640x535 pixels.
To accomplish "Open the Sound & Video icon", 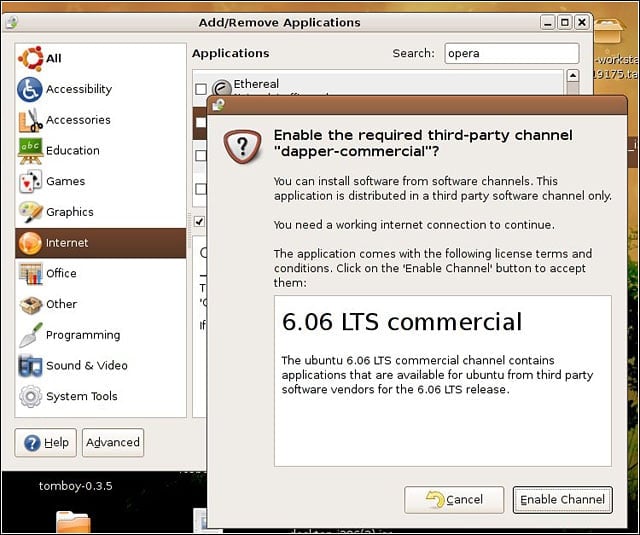I will [30, 366].
